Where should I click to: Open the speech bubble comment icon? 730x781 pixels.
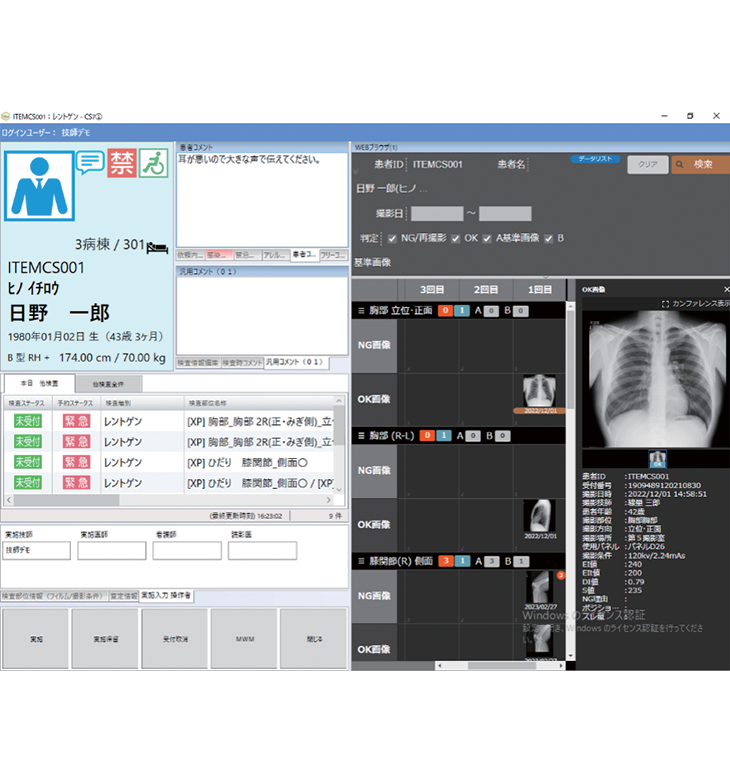pos(91,162)
